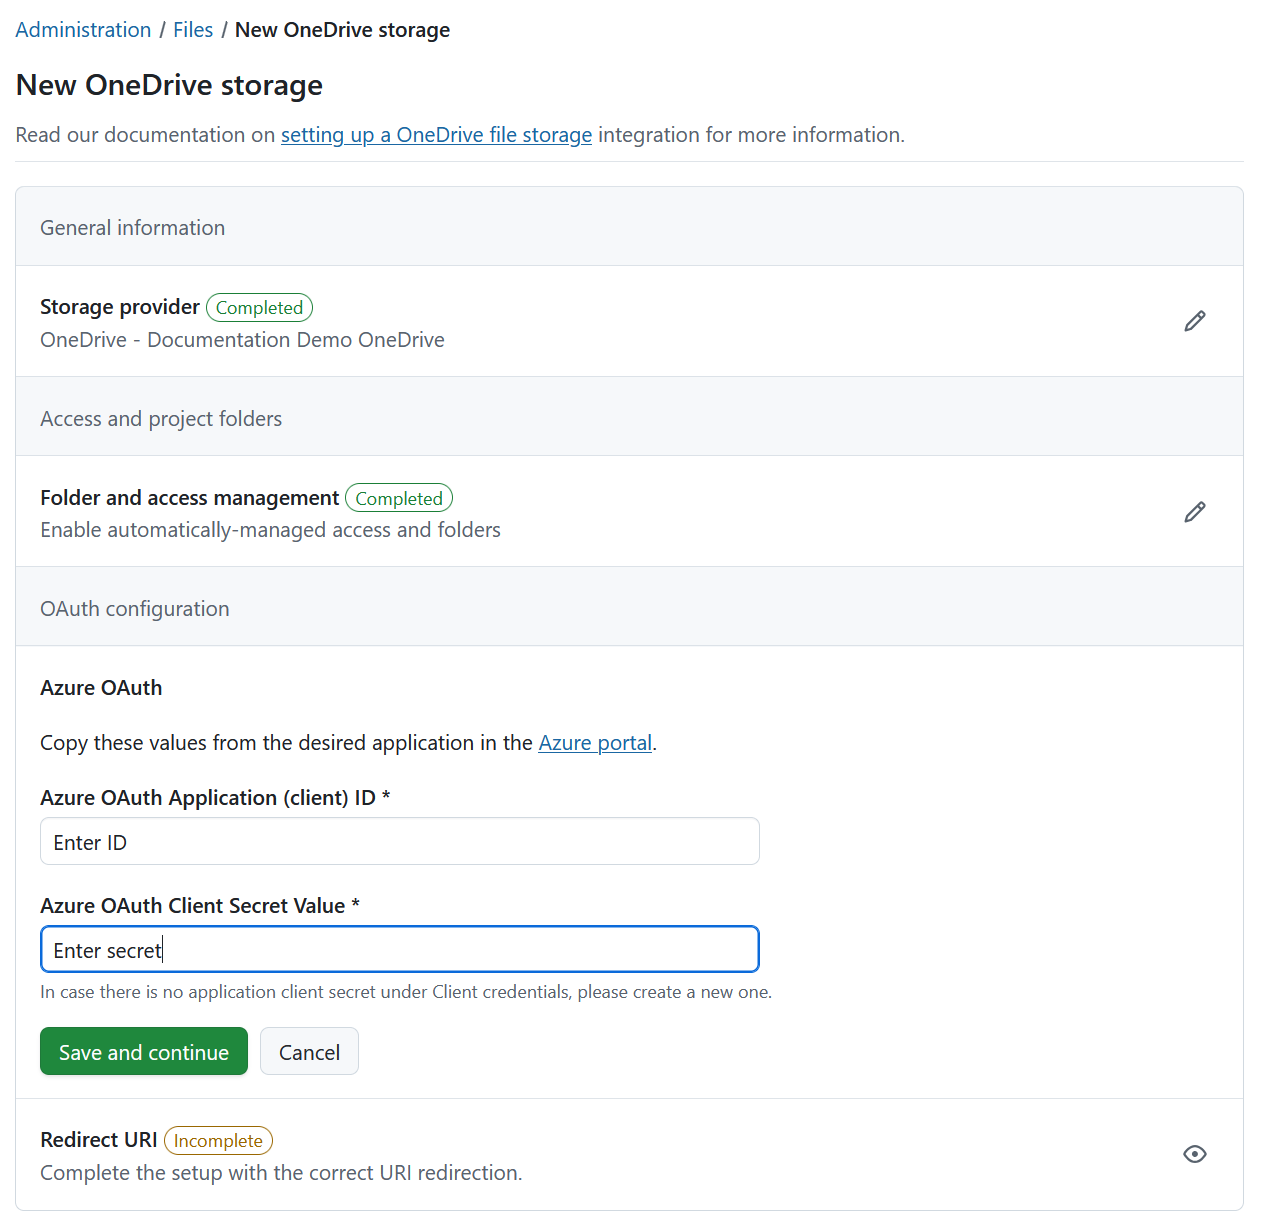Click the pencil icon next to Completed storage provider
This screenshot has height=1231, width=1264.
(1195, 320)
